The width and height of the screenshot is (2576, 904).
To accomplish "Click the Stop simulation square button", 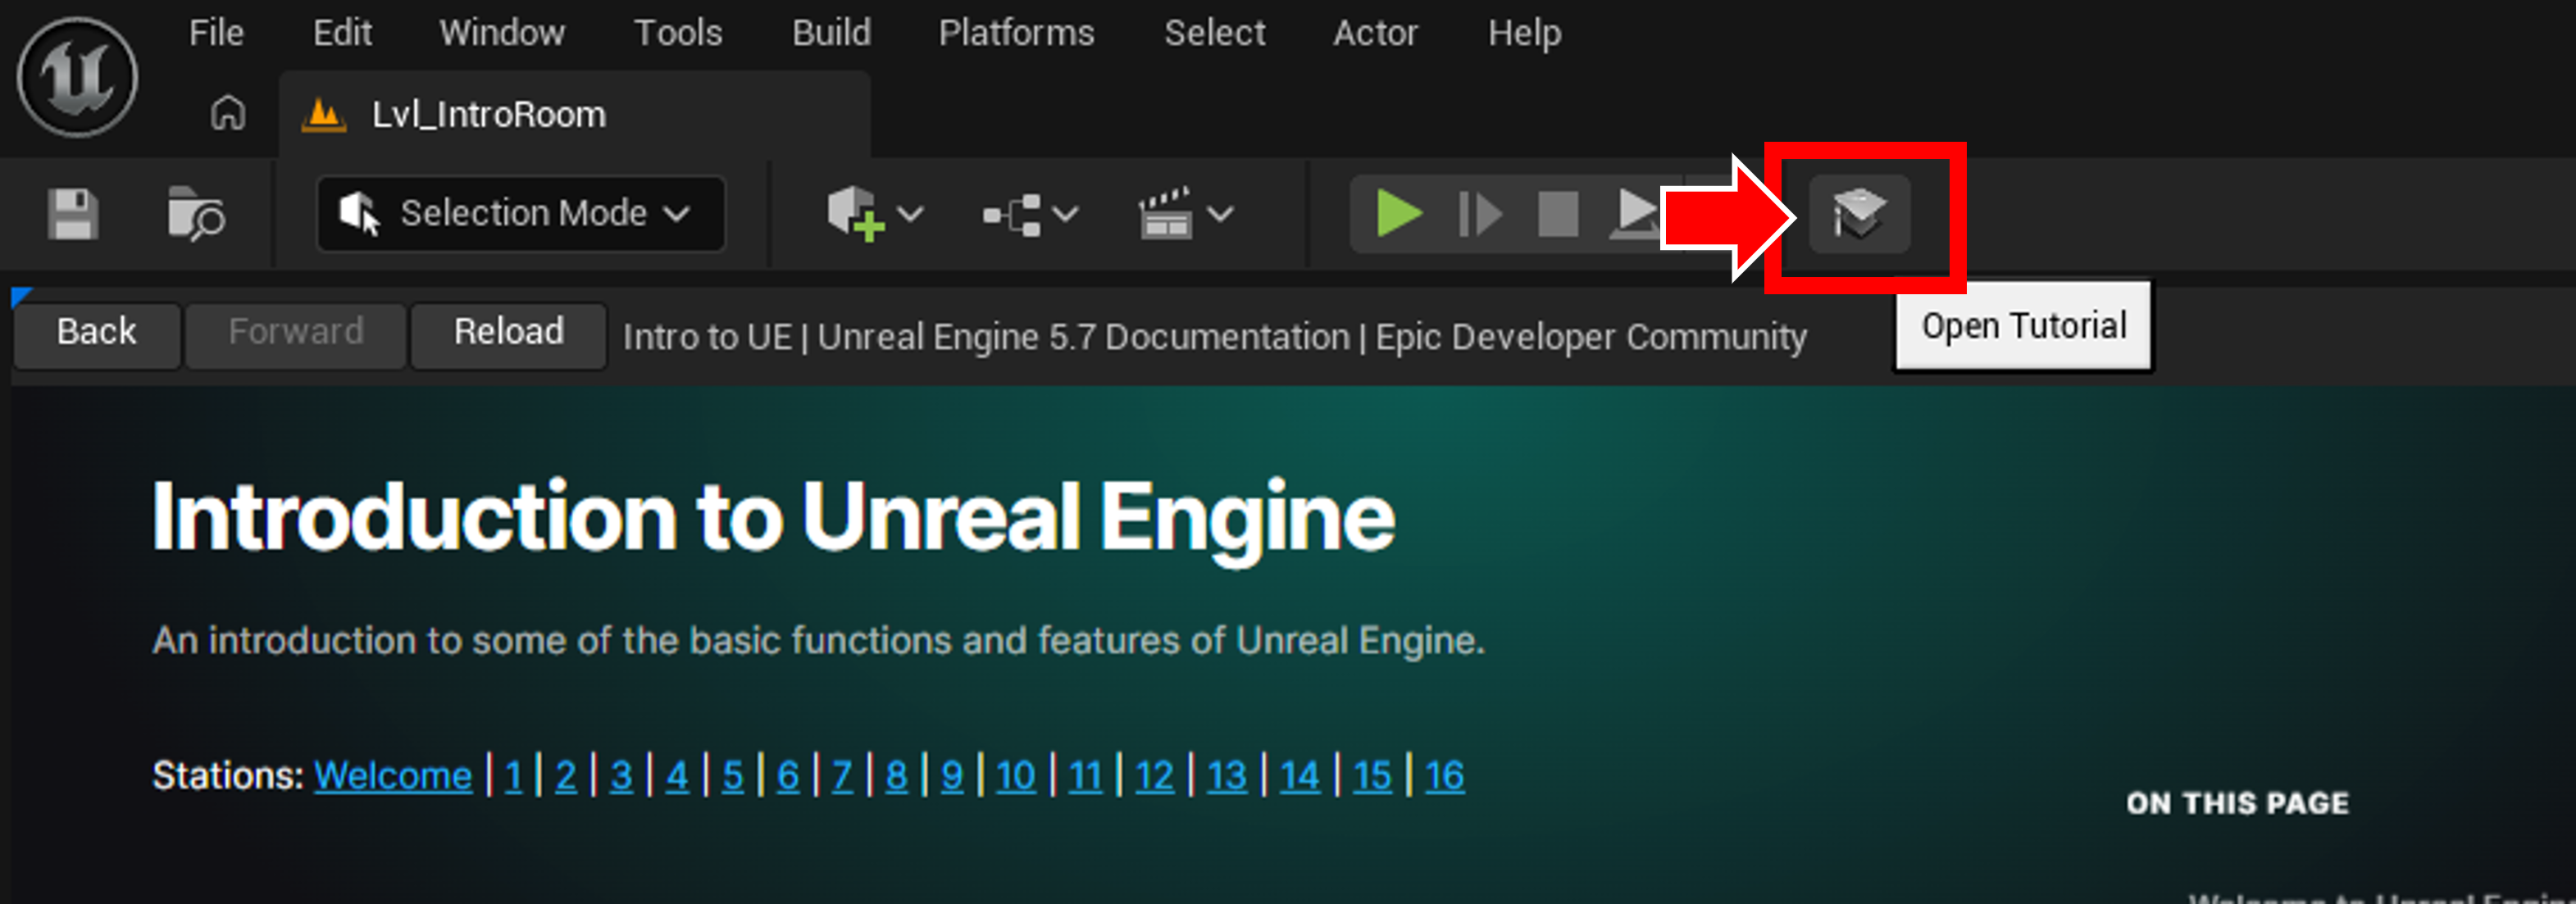I will point(1557,213).
